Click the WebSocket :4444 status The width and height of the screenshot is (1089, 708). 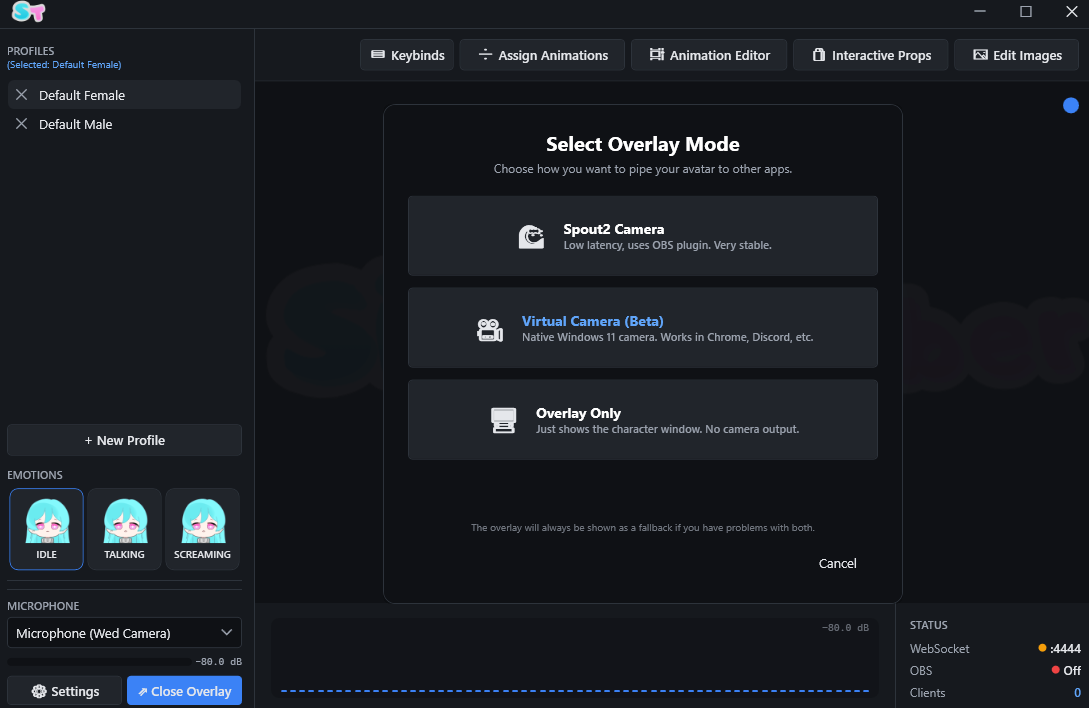tap(1059, 648)
